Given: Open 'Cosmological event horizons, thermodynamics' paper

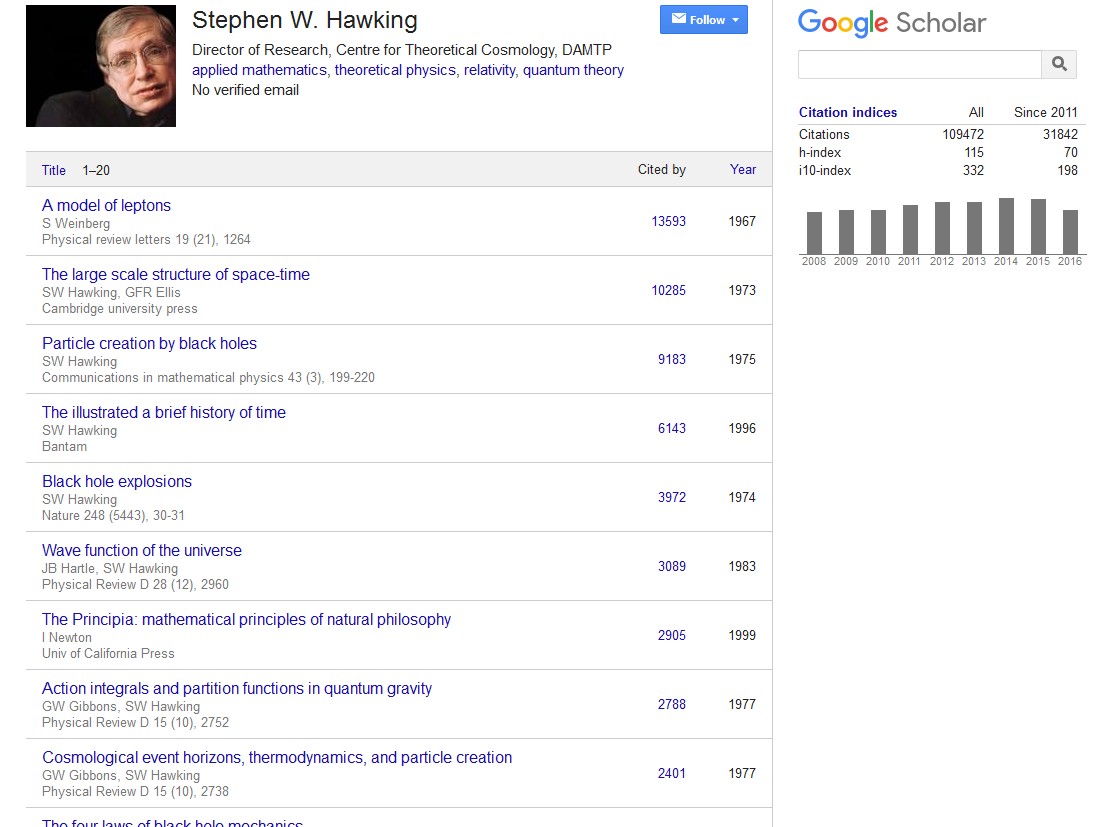Looking at the screenshot, I should pyautogui.click(x=277, y=757).
